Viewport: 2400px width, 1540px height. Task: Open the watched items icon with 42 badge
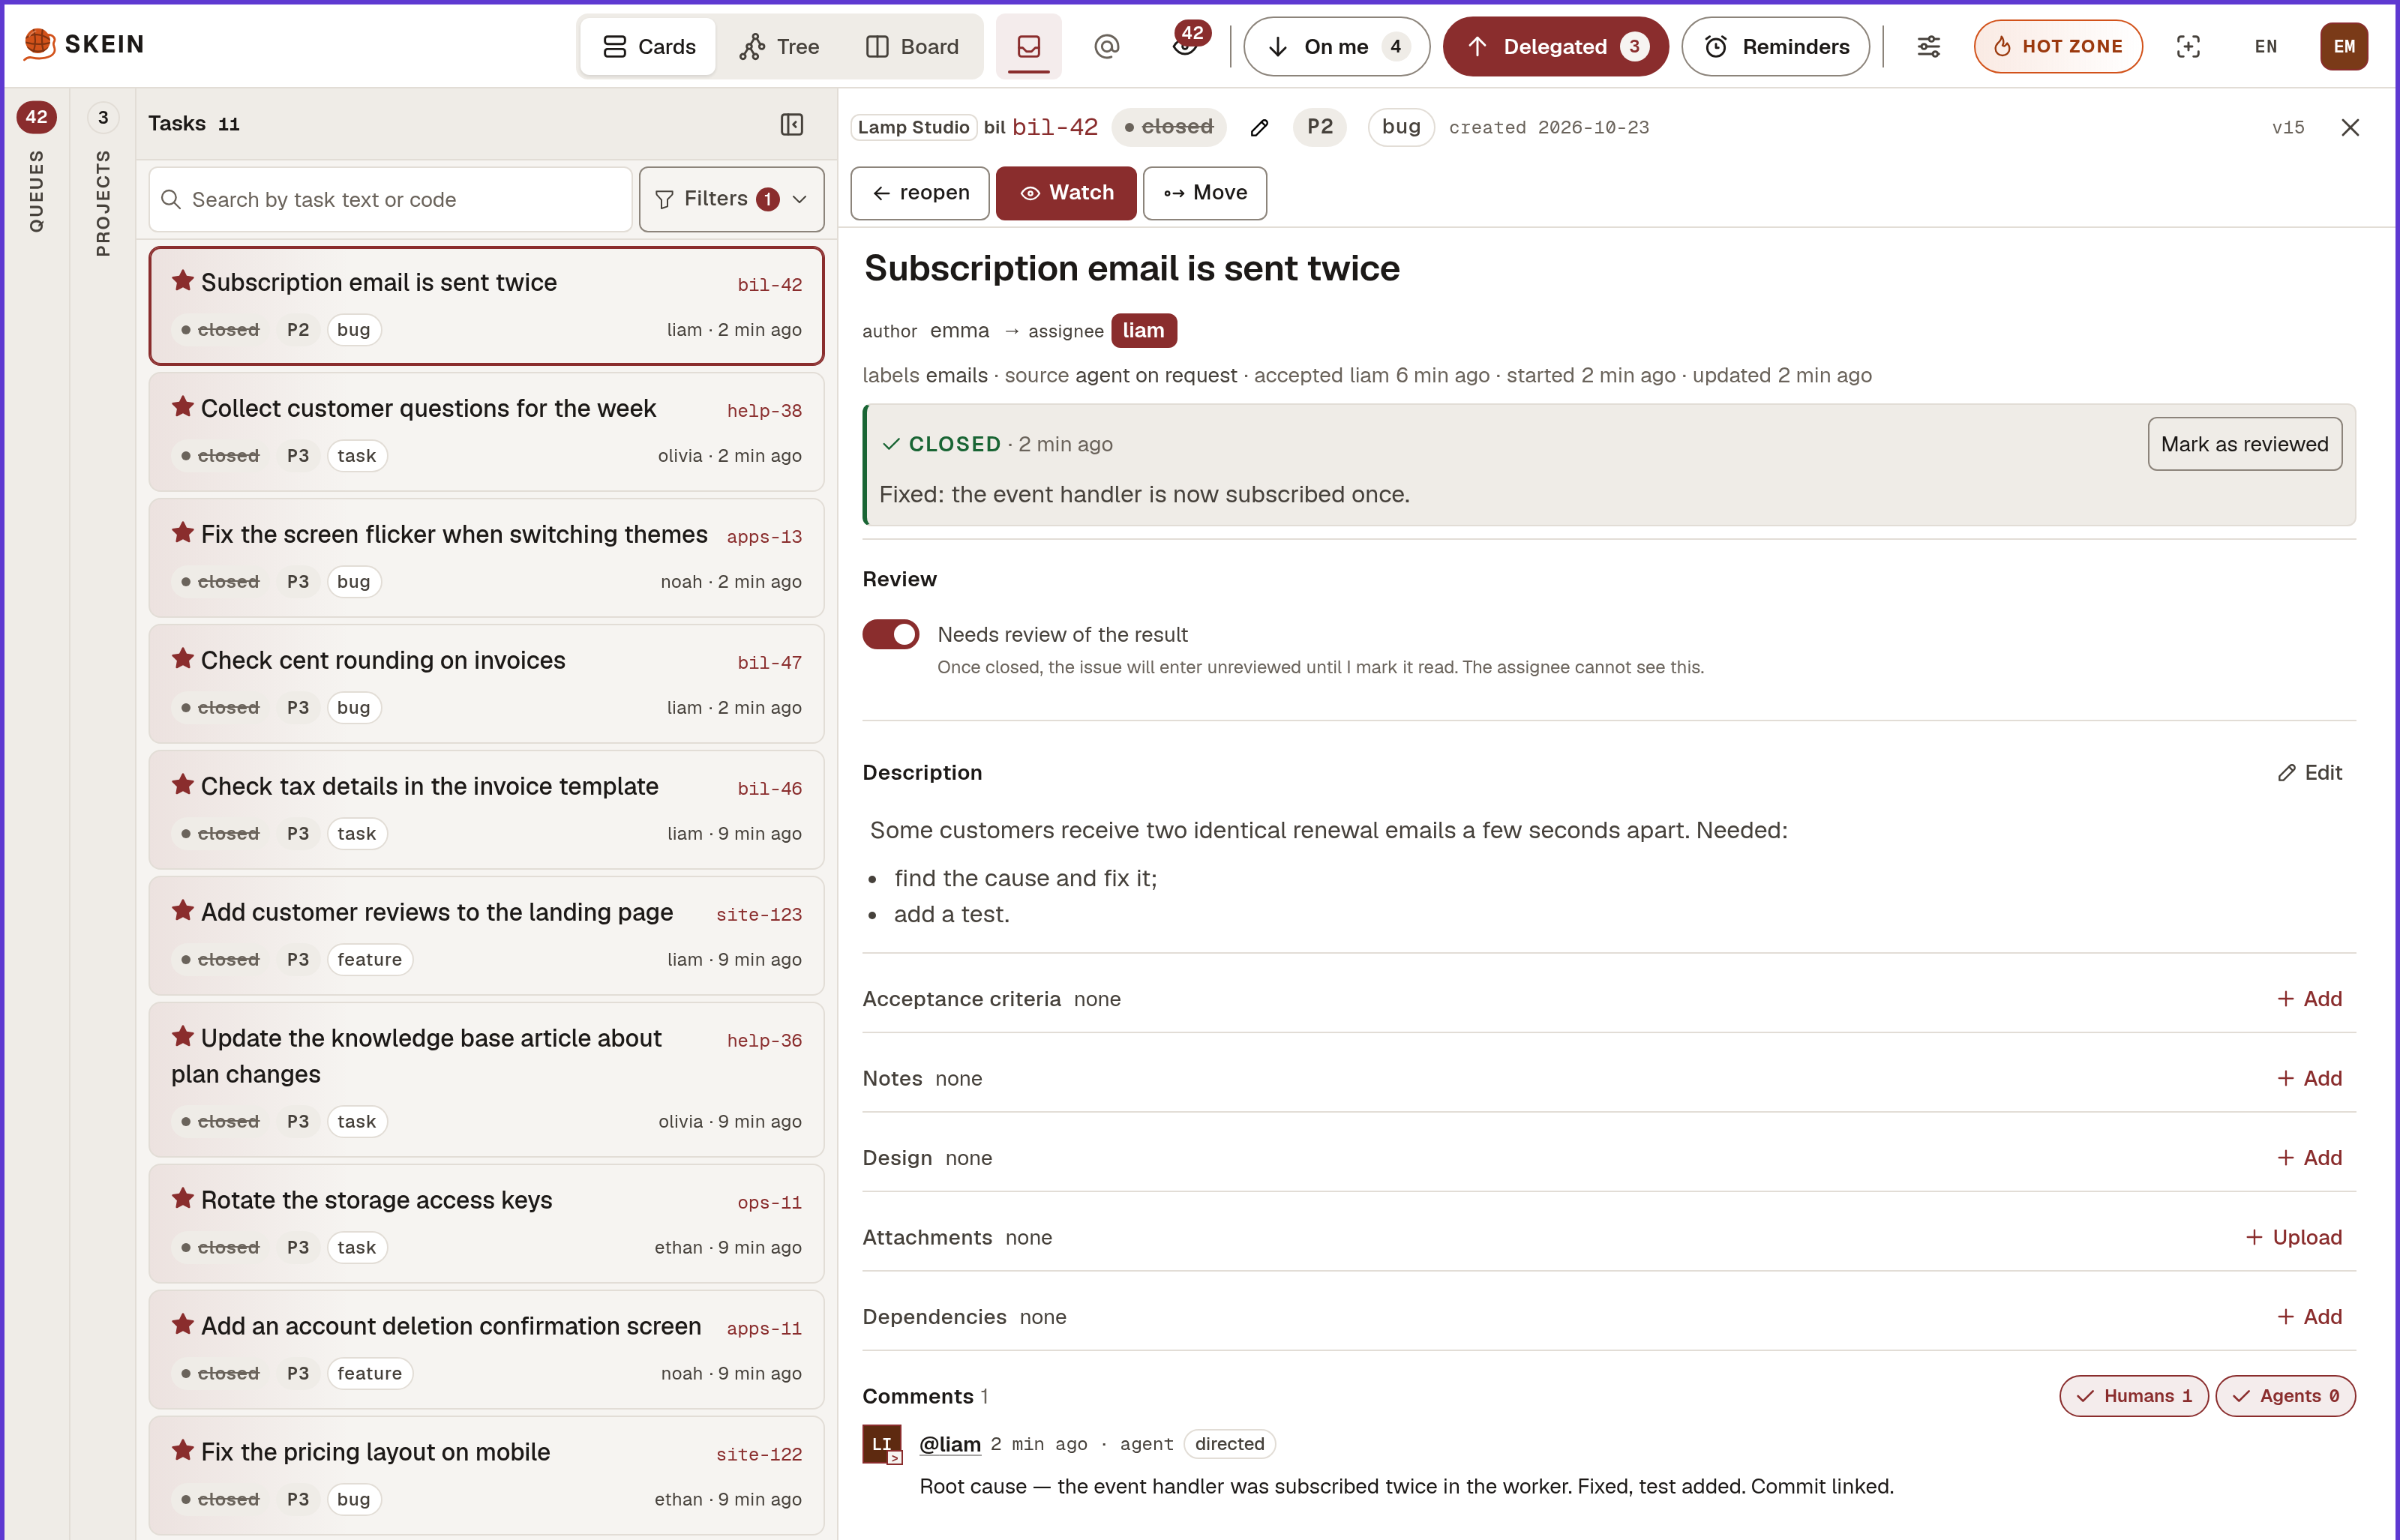1186,46
